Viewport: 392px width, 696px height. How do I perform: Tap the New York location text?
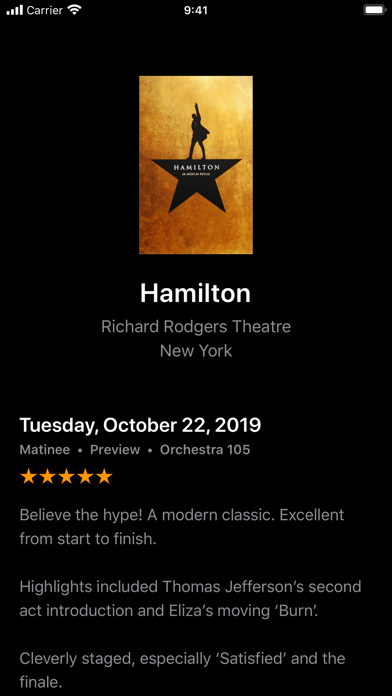[196, 351]
